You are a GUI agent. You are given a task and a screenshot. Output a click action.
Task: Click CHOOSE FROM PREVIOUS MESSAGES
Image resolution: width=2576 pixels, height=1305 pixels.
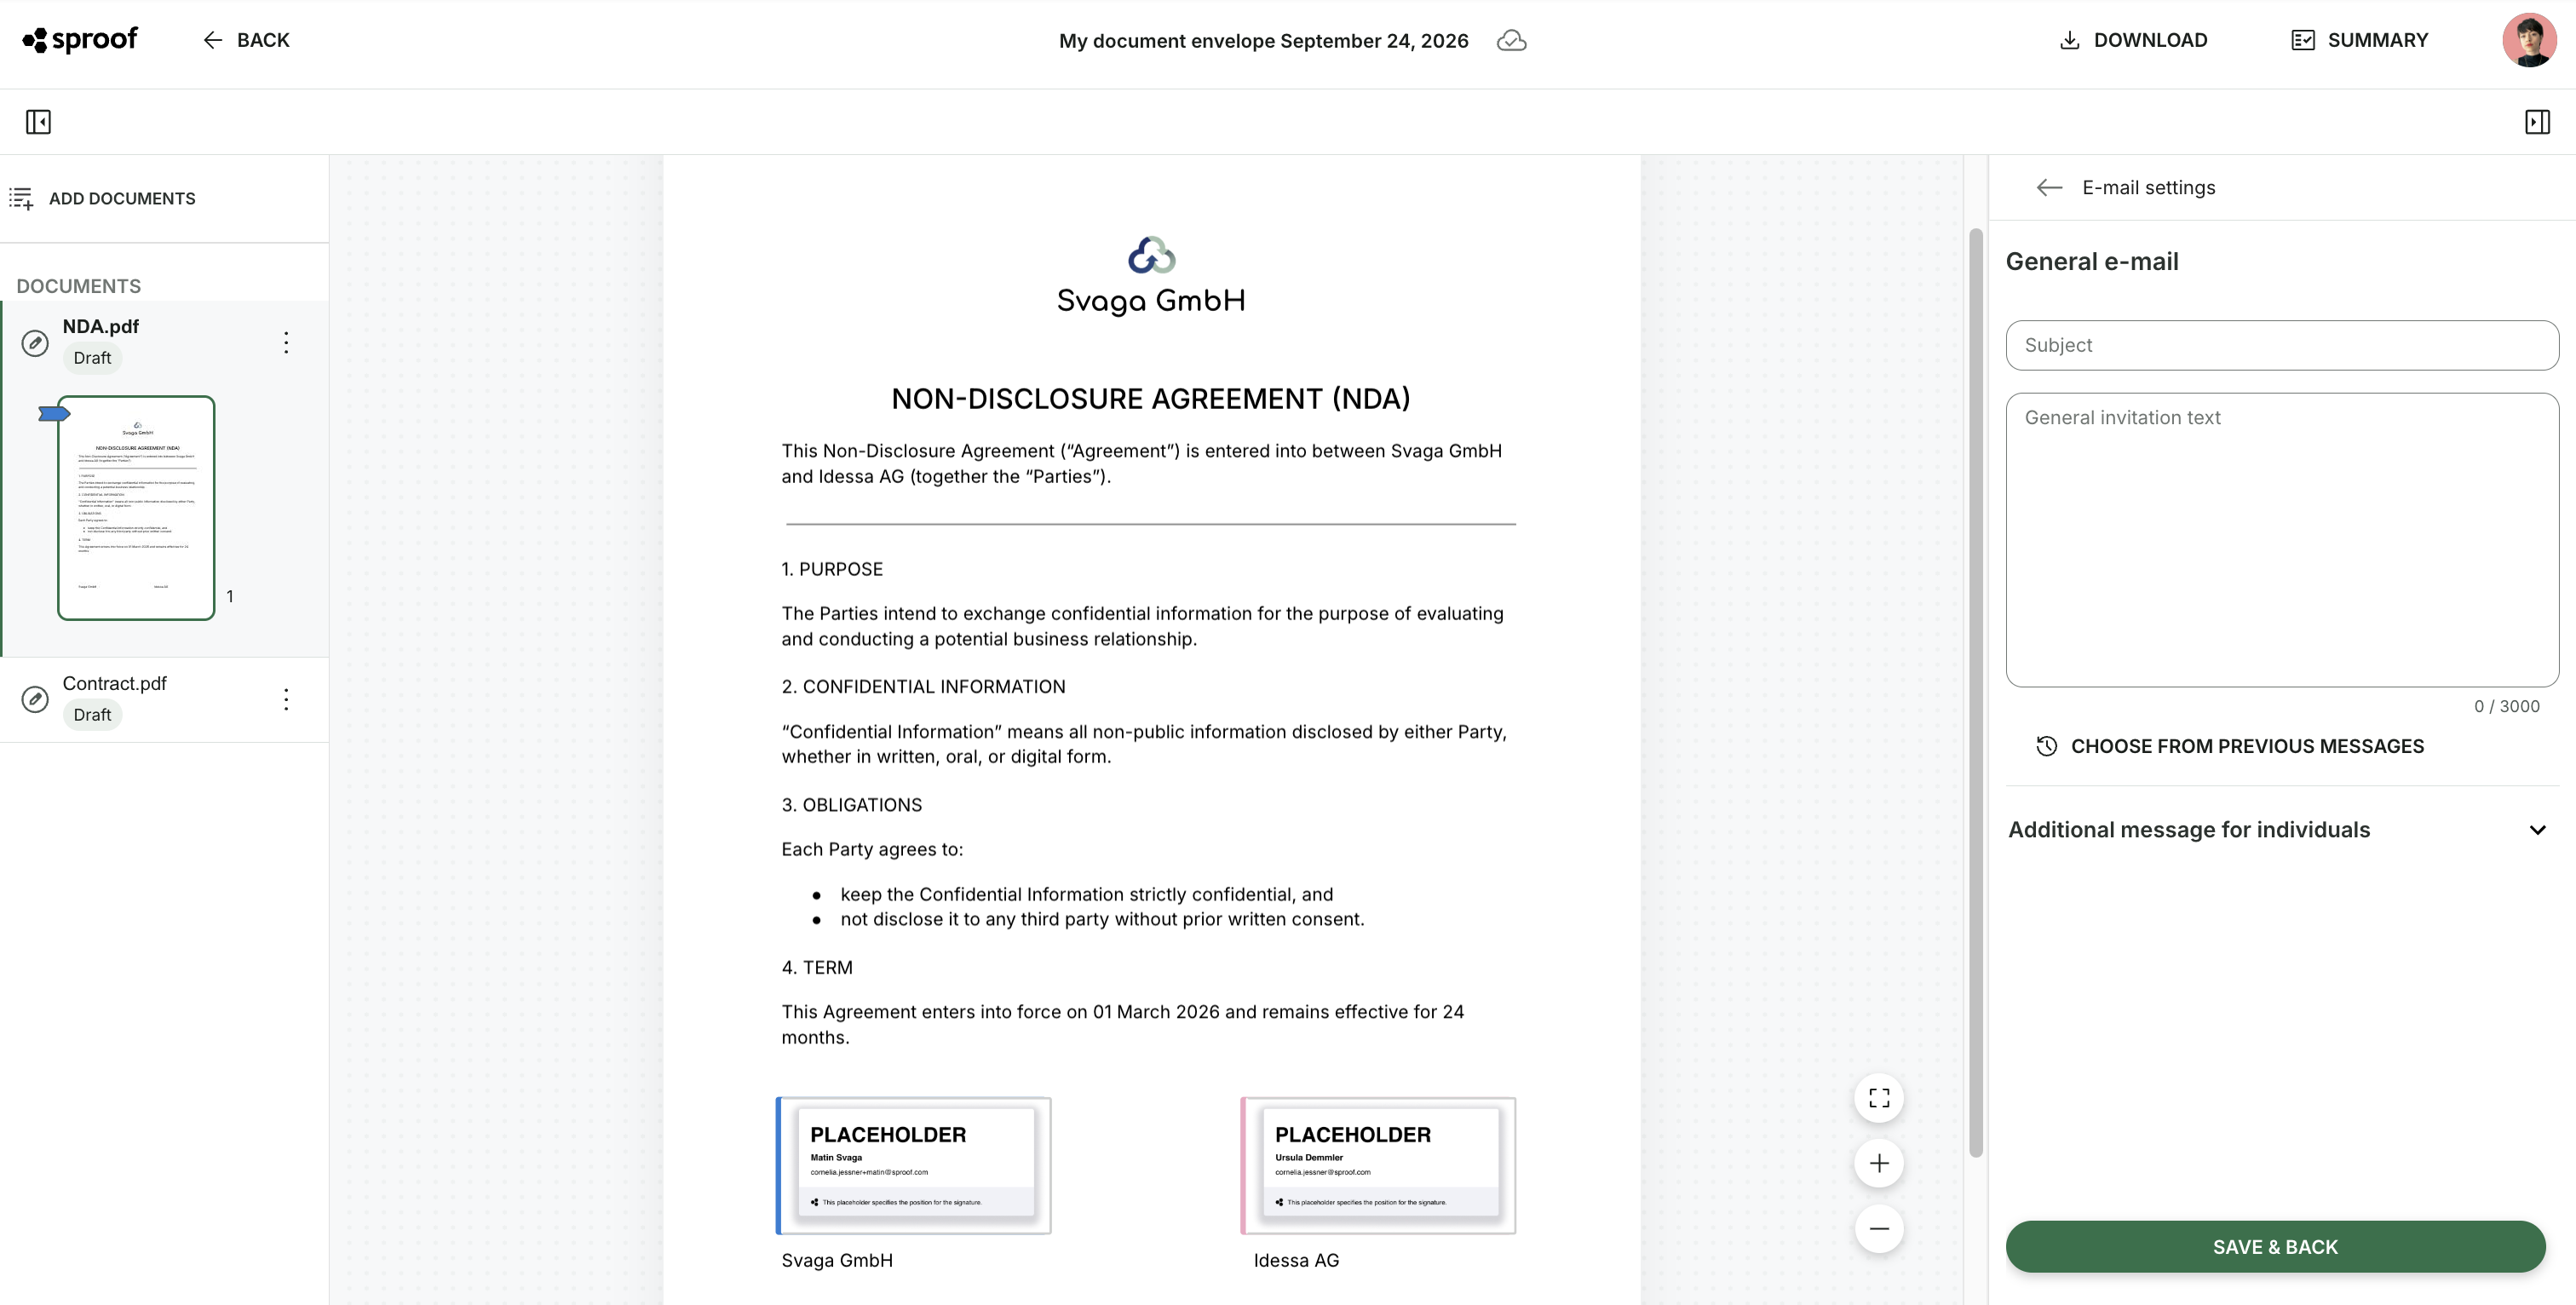pyautogui.click(x=2230, y=746)
